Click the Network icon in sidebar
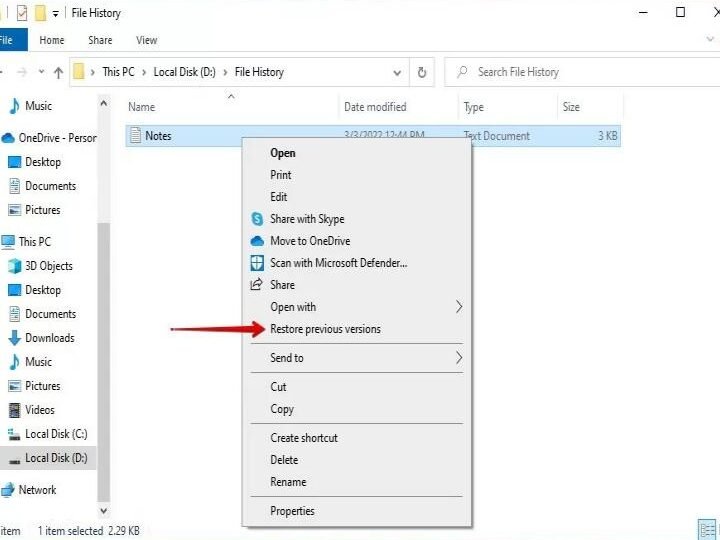Viewport: 720px width, 540px height. pos(8,490)
